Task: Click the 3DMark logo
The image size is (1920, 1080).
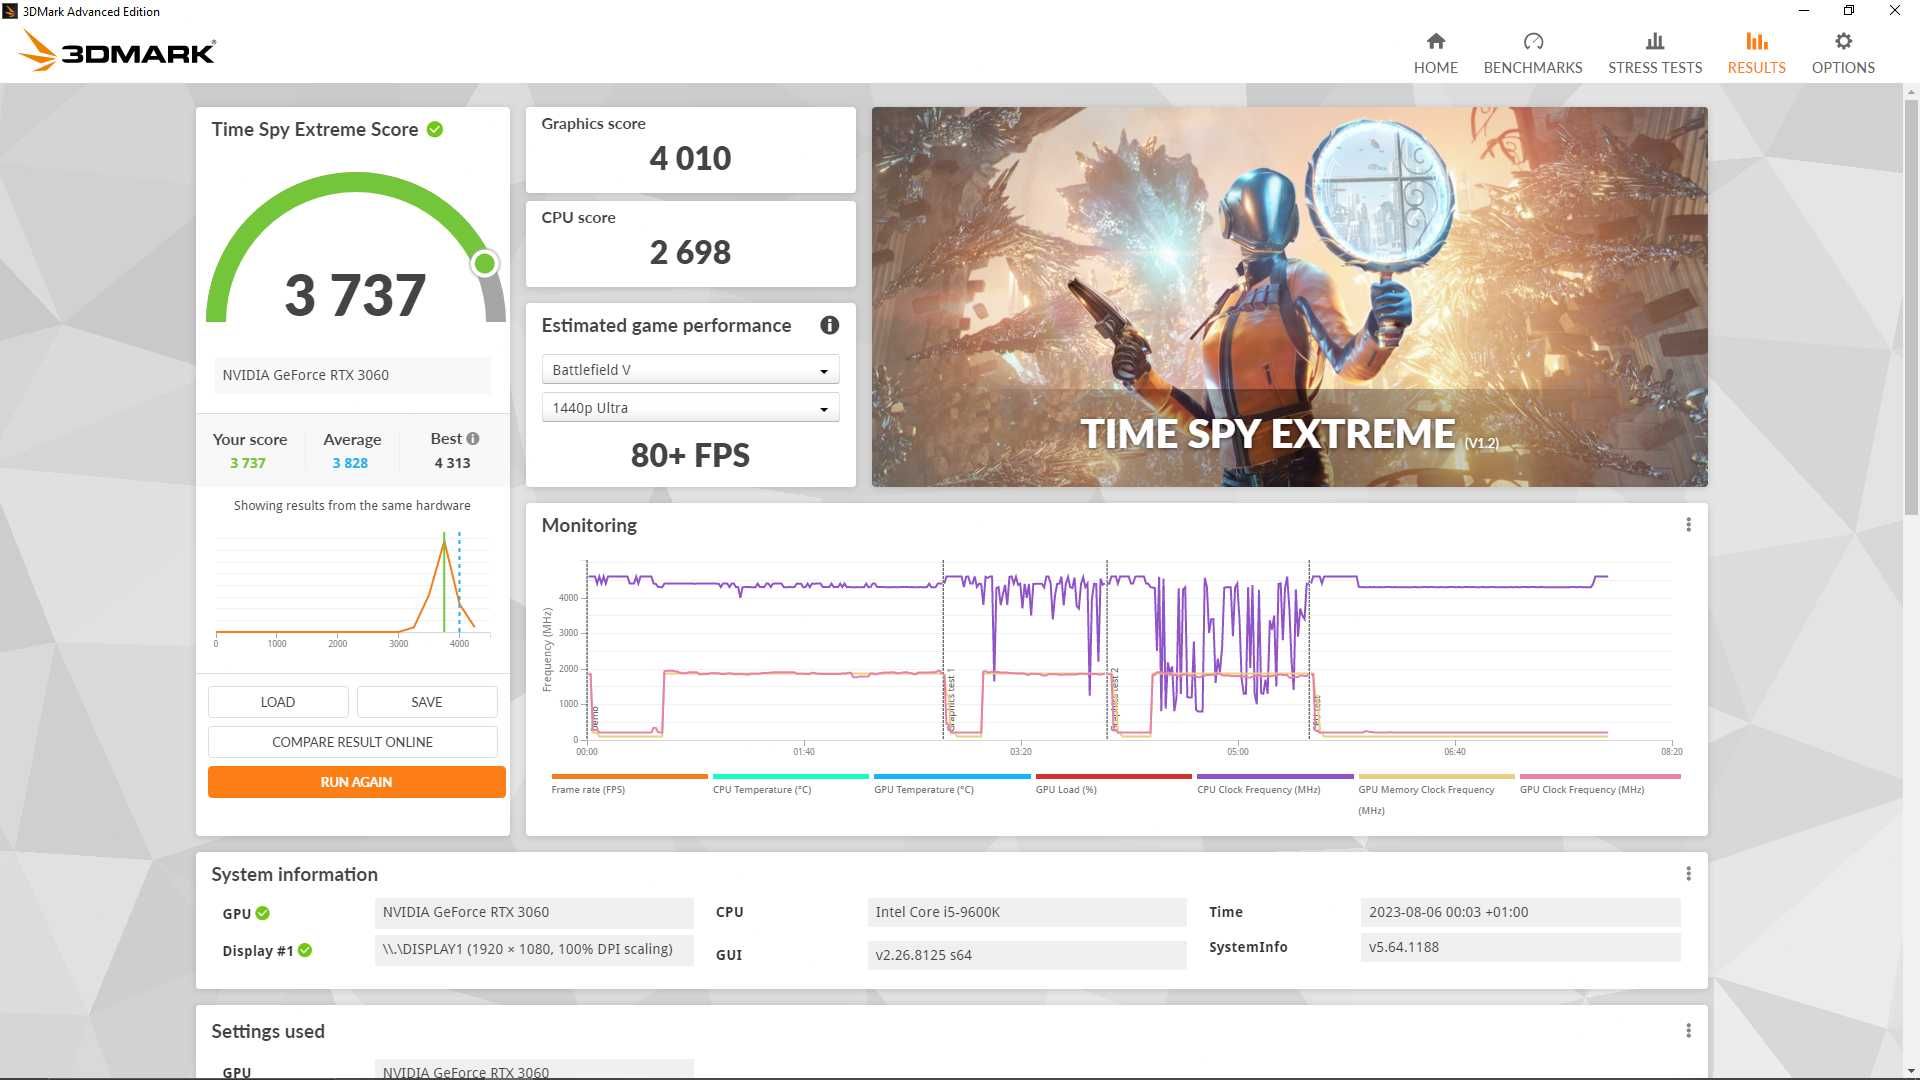Action: click(118, 50)
